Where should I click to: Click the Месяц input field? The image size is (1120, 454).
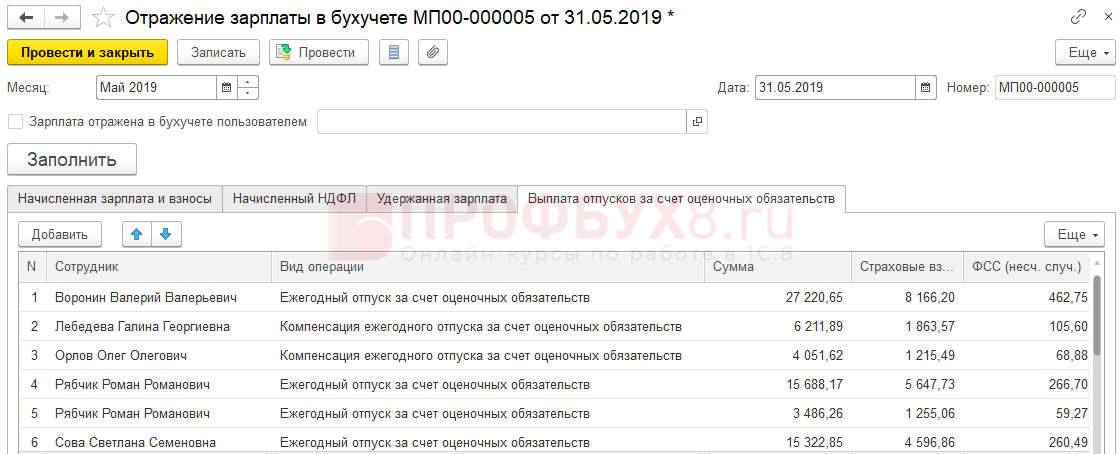coord(156,88)
